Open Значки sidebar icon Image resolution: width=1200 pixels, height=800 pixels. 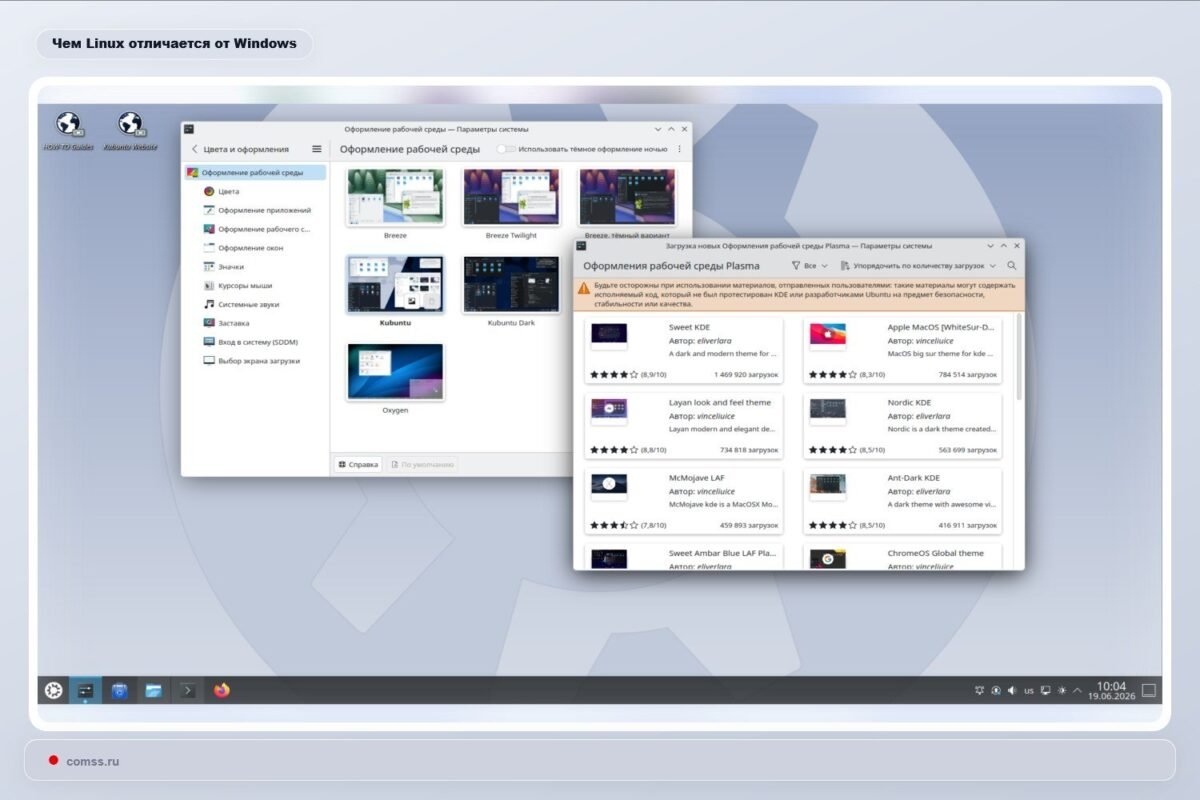(x=208, y=267)
